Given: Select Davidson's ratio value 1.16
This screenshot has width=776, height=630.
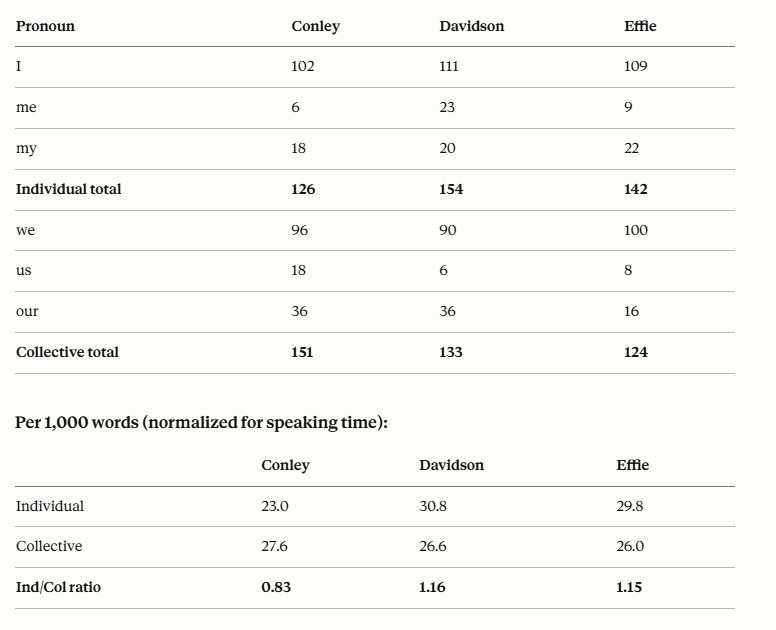Looking at the screenshot, I should (x=432, y=587).
